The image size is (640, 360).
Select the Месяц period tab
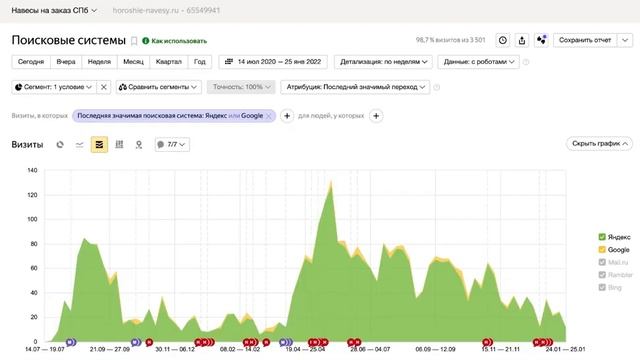click(133, 62)
